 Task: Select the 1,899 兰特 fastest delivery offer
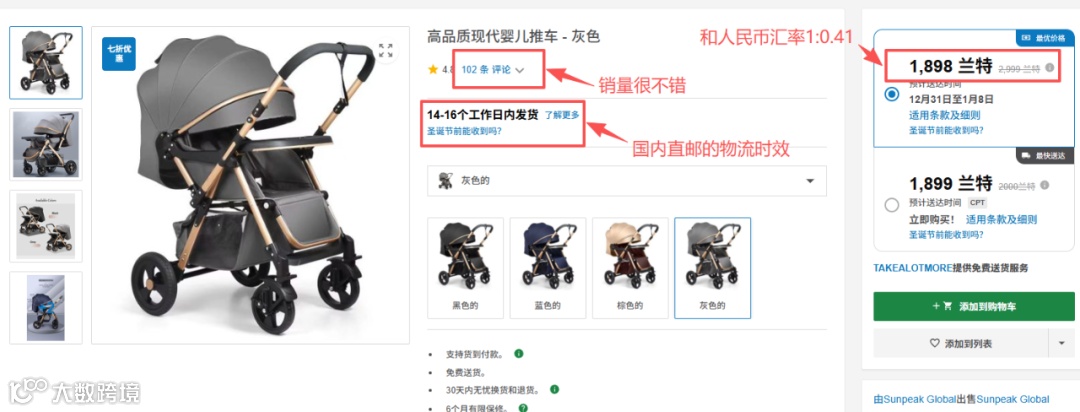tap(892, 205)
